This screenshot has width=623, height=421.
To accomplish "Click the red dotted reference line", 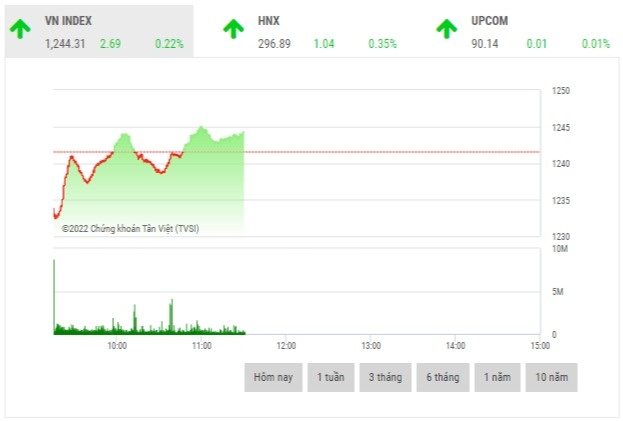I will [x=400, y=152].
